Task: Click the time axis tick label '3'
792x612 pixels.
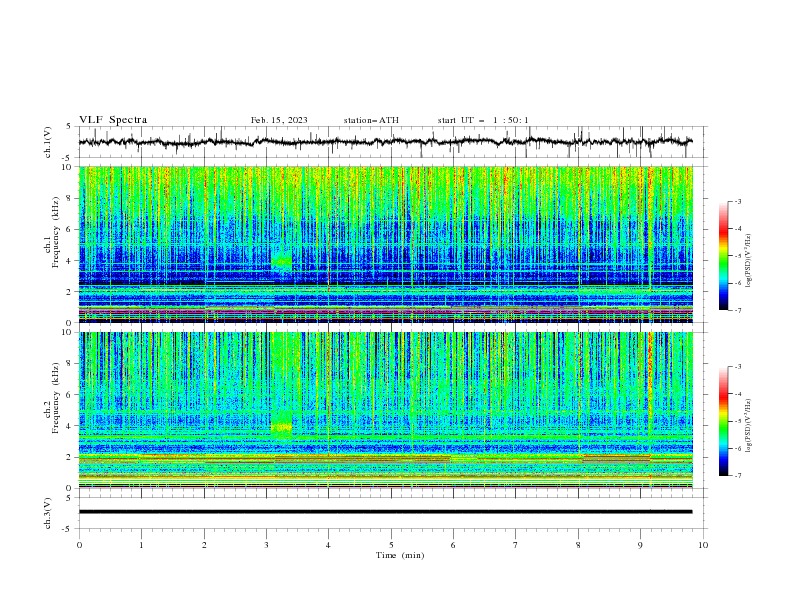Action: coord(266,545)
